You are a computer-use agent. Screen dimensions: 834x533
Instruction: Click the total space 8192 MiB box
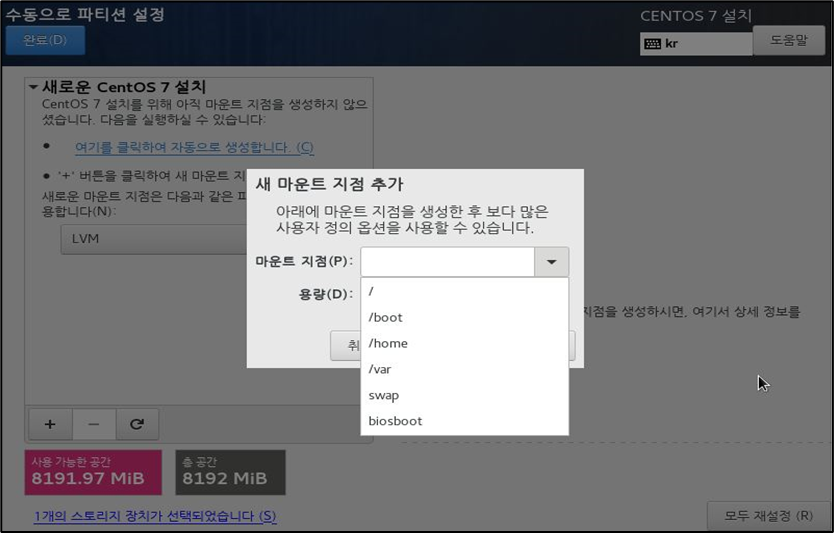click(x=230, y=472)
